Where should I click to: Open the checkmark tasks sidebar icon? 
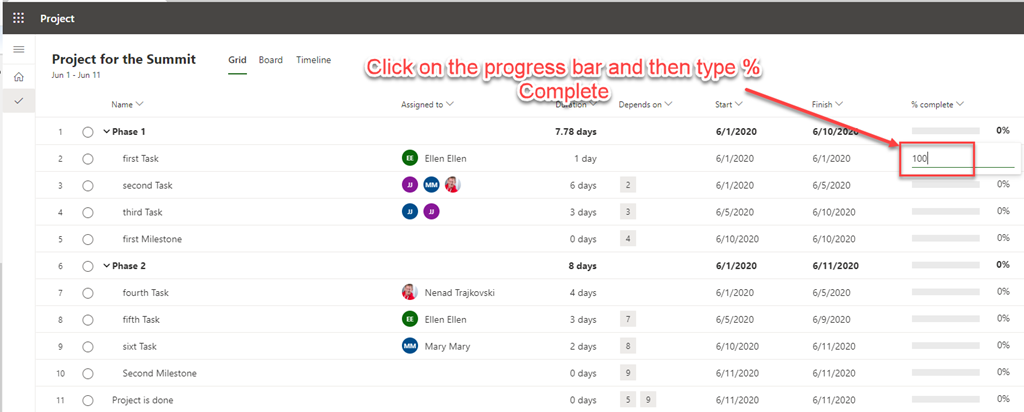(18, 102)
